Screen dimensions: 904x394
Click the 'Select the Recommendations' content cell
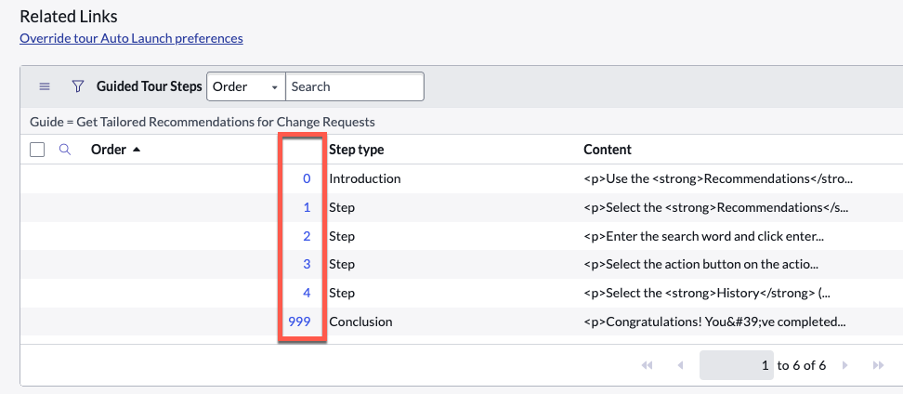tap(716, 208)
